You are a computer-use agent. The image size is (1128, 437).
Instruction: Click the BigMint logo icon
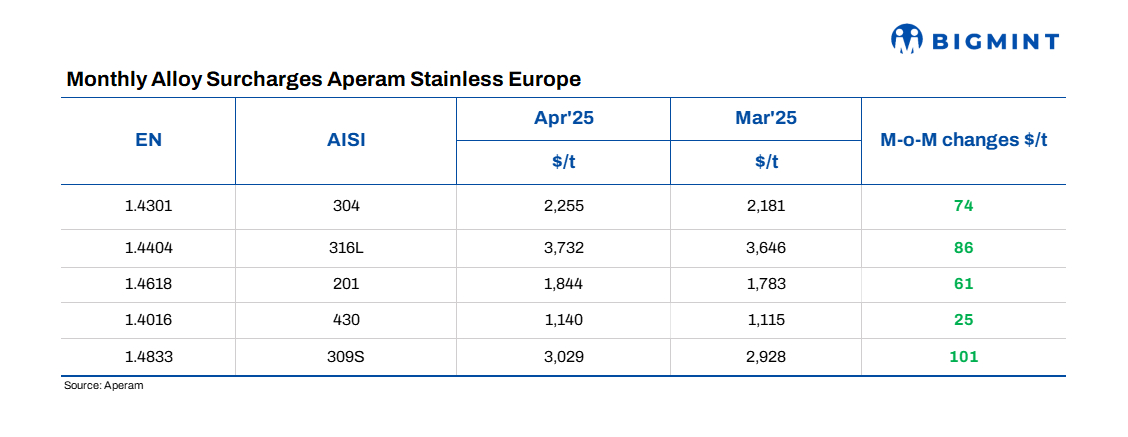pos(906,39)
